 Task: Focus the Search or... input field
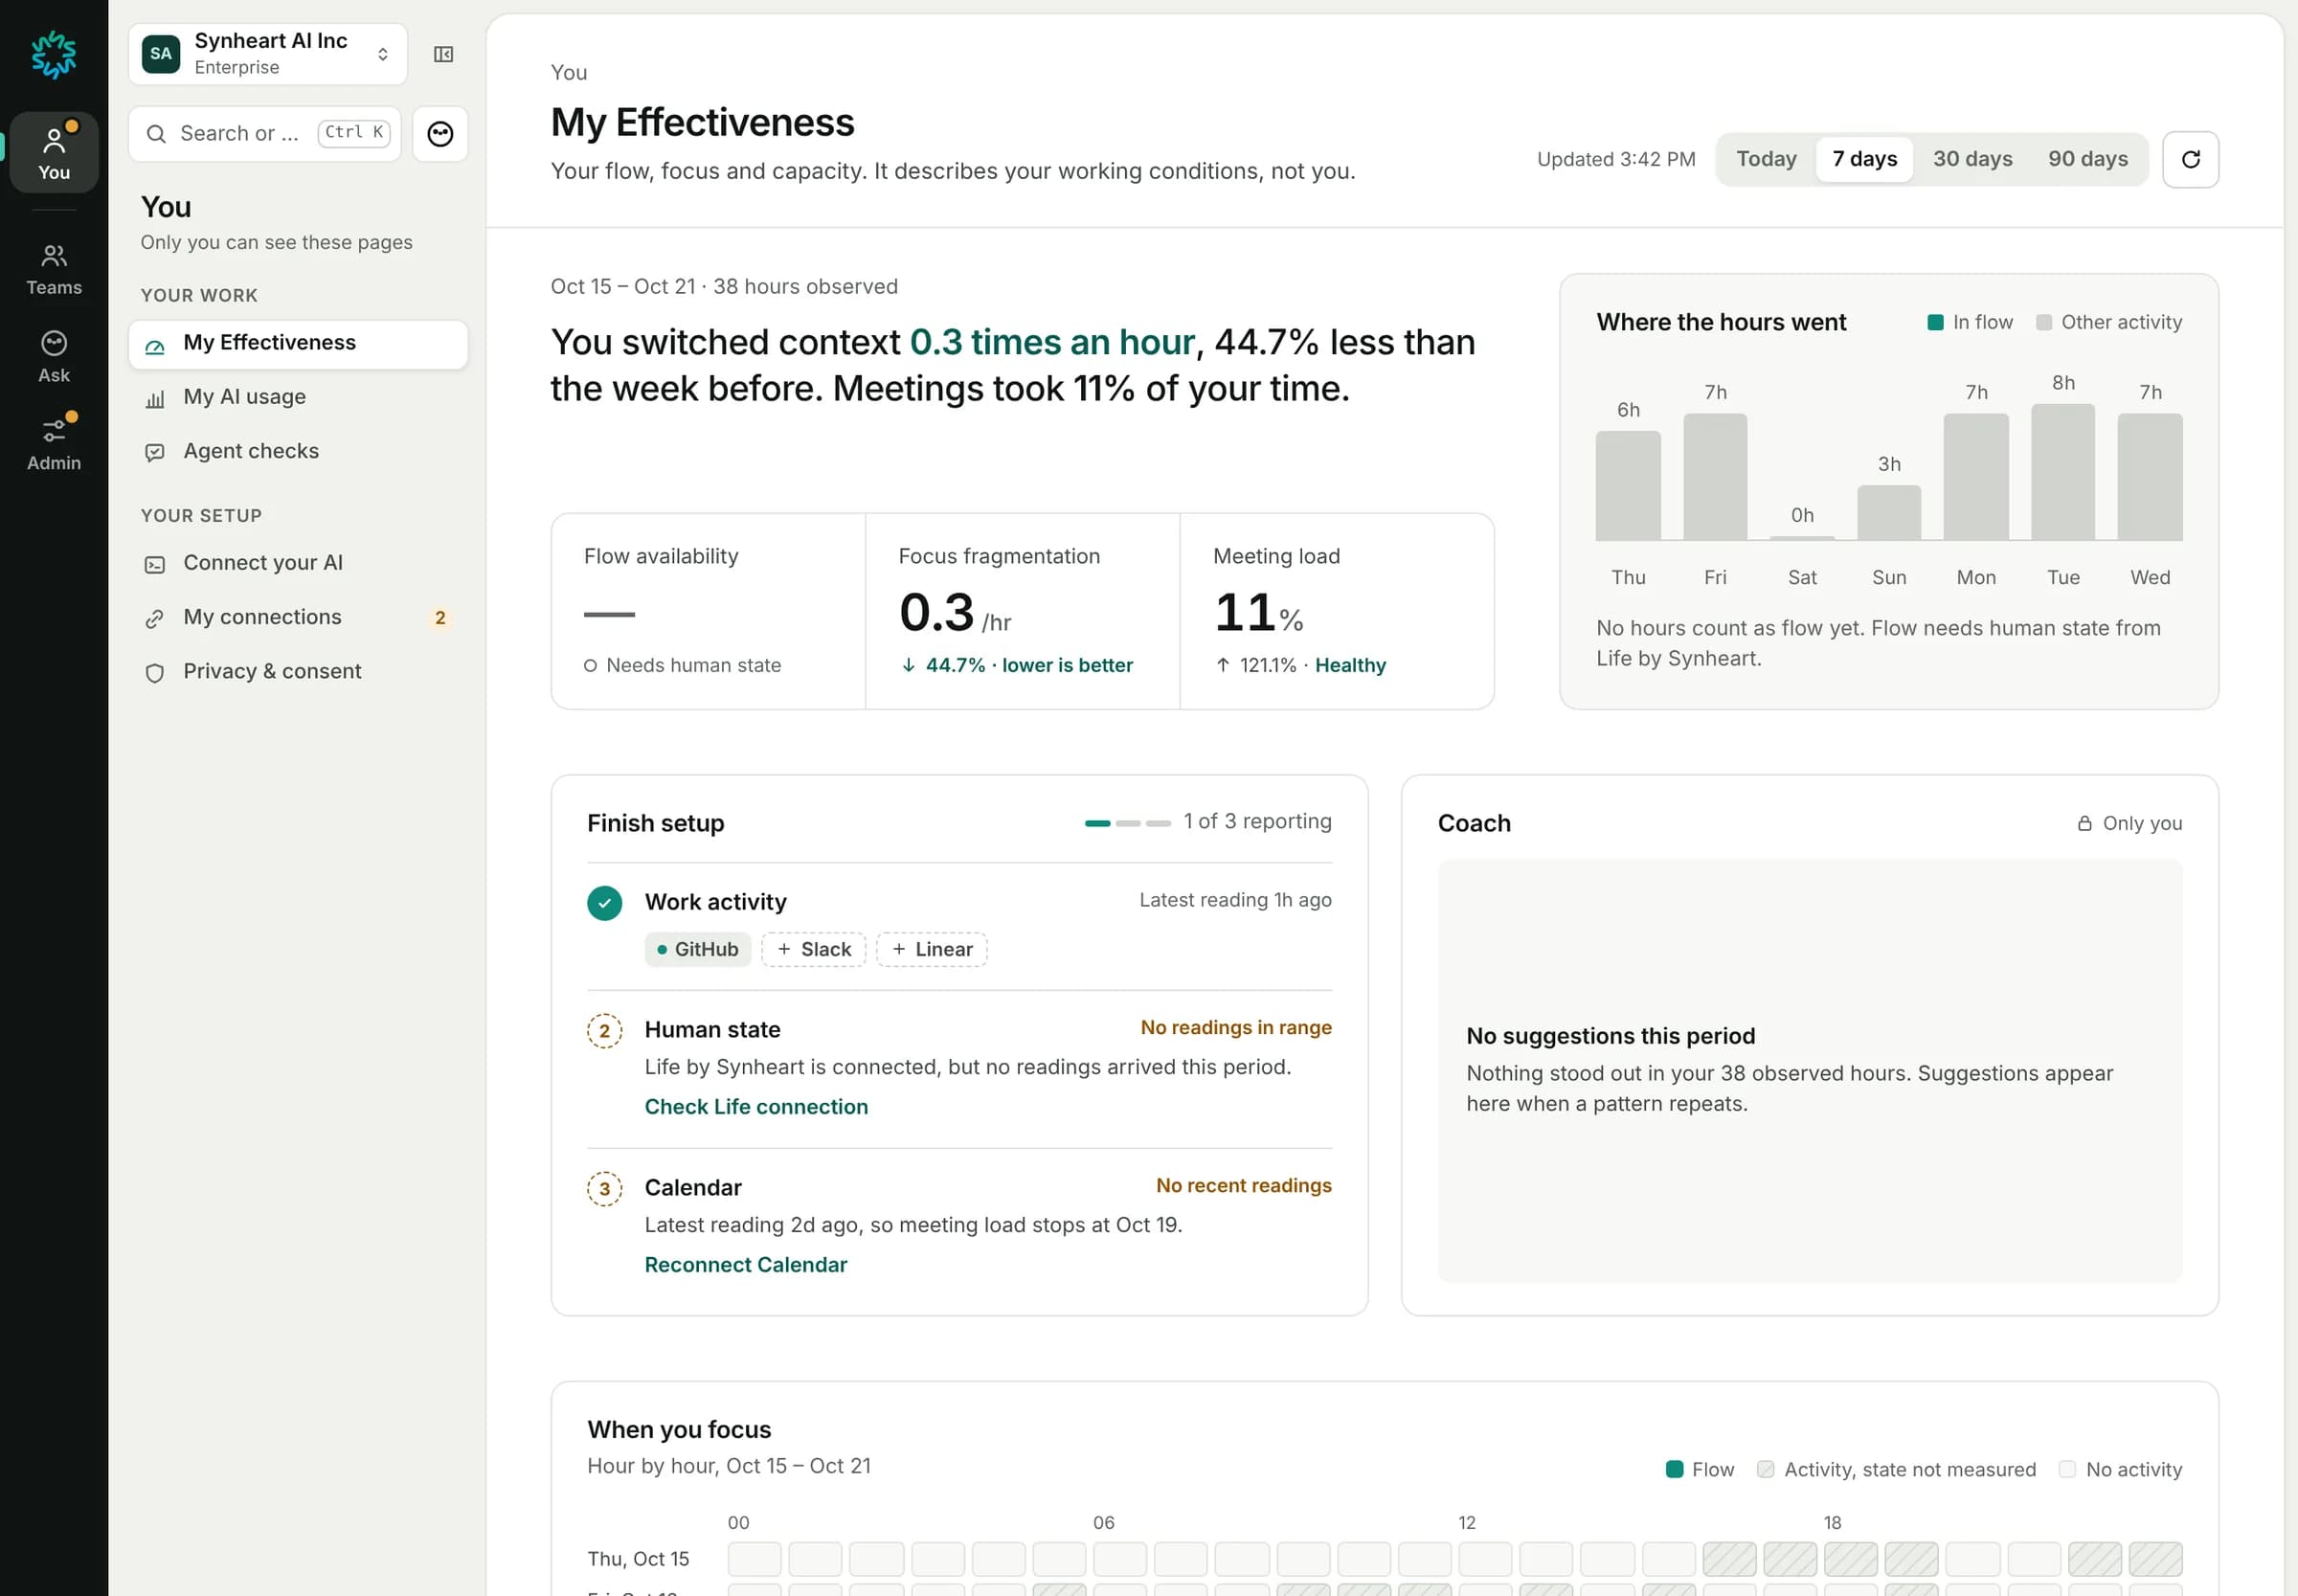264,133
